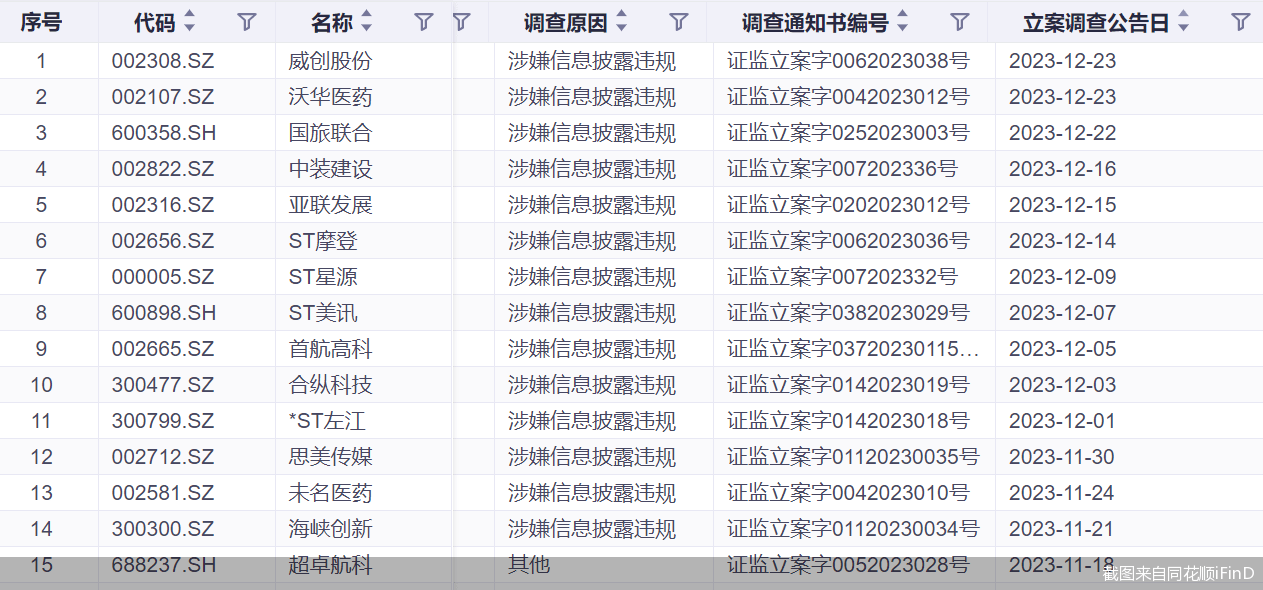Click notice number 证监立案字0252023003号
1263x590 pixels.
tap(848, 133)
